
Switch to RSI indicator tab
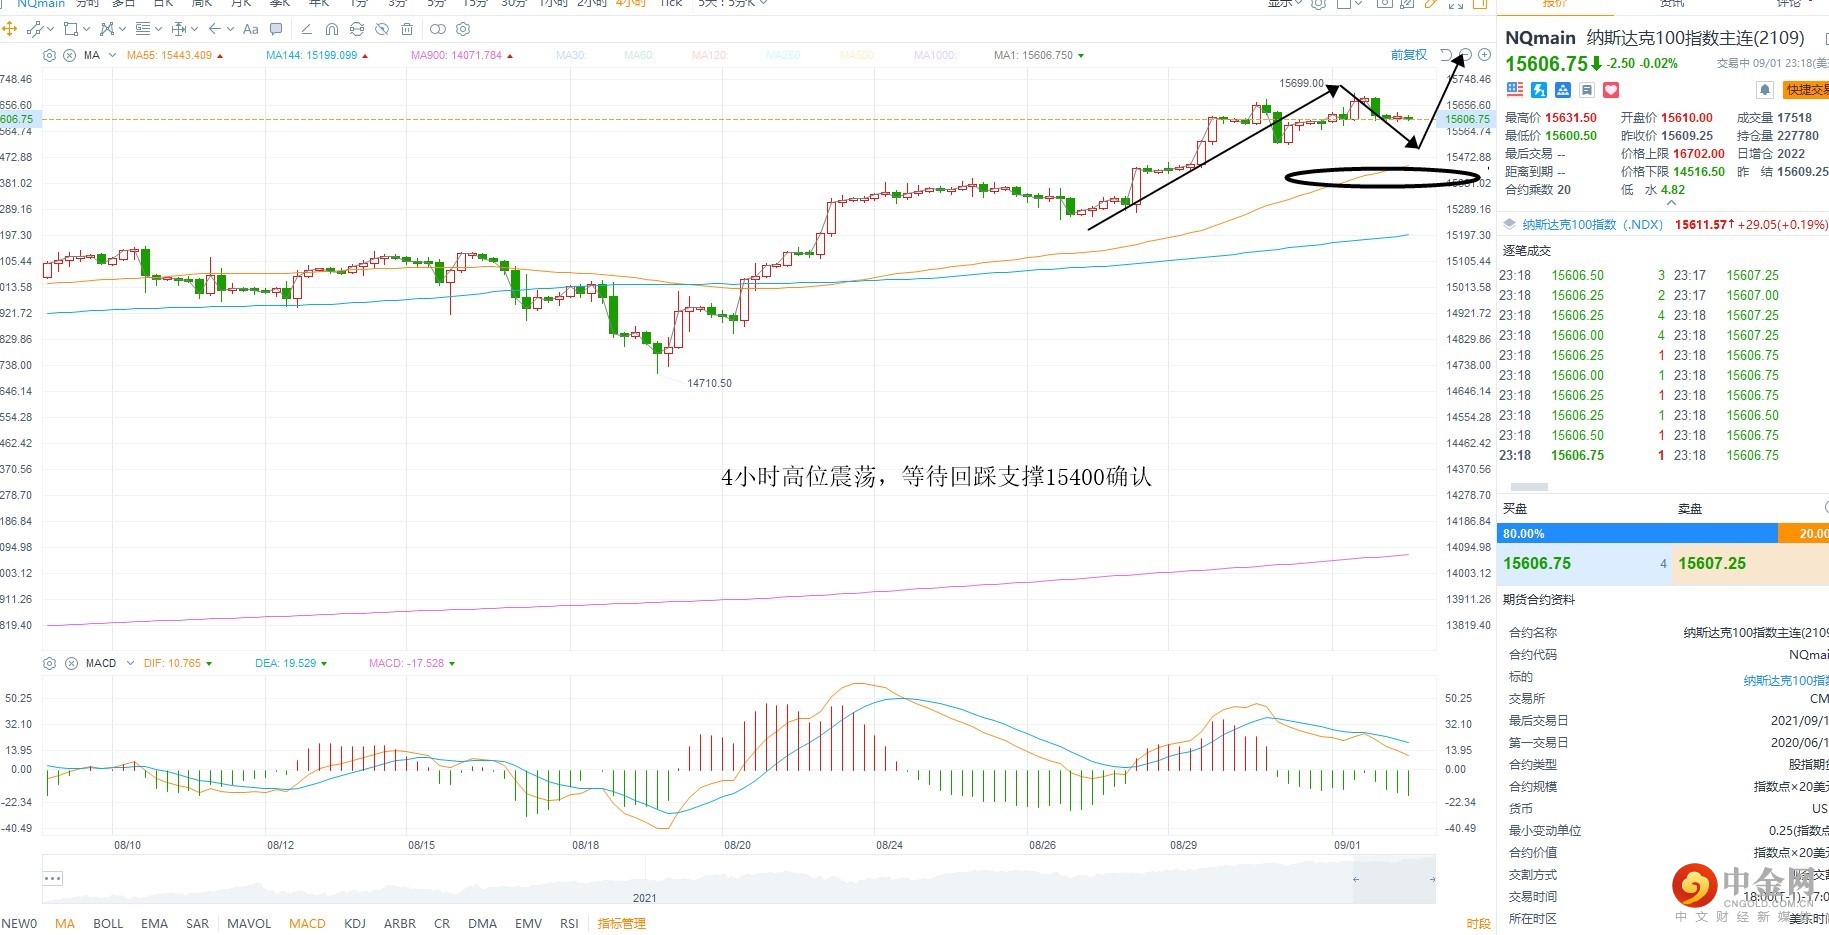click(x=569, y=923)
